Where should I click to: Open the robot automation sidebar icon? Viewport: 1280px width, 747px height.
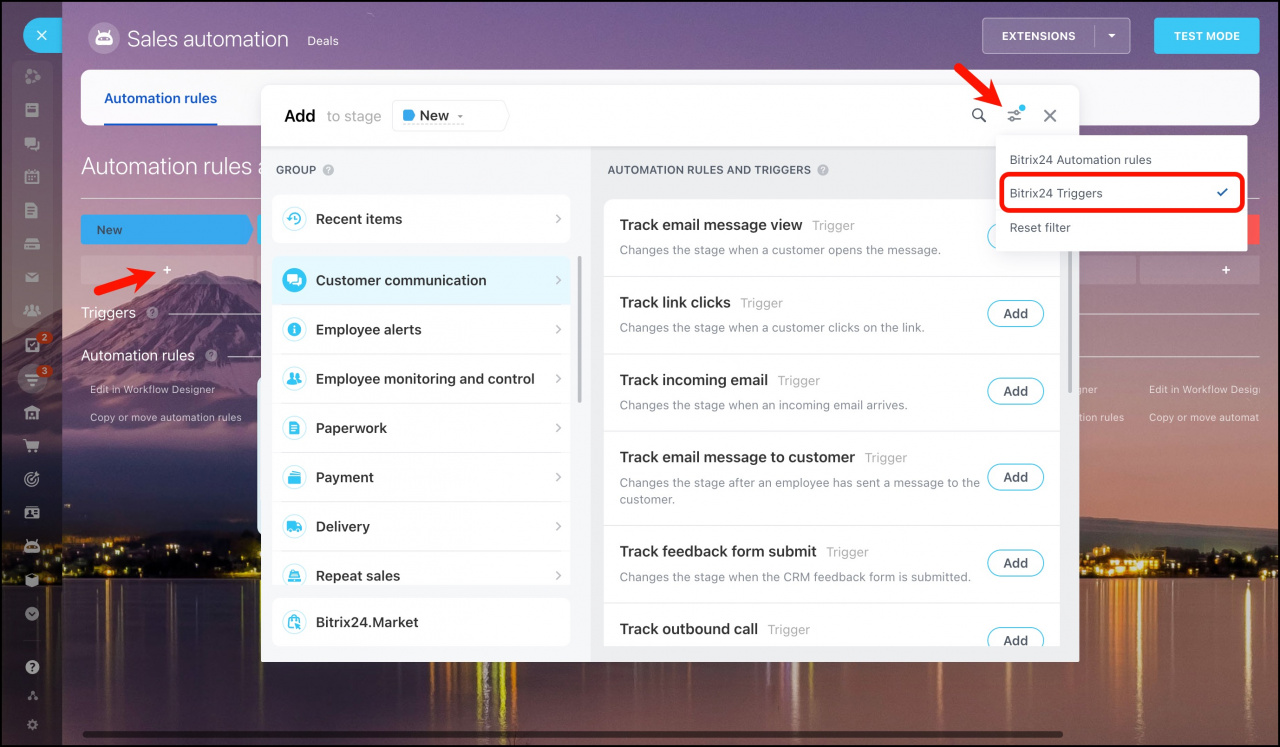(32, 547)
